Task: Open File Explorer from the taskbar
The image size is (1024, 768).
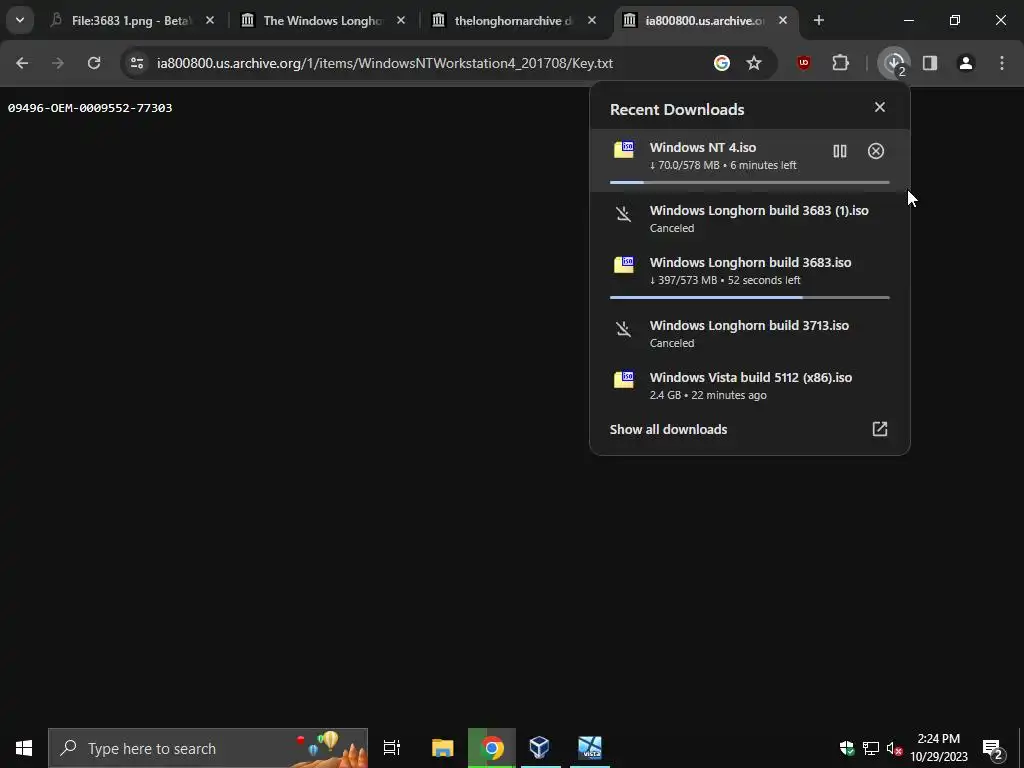Action: point(443,748)
